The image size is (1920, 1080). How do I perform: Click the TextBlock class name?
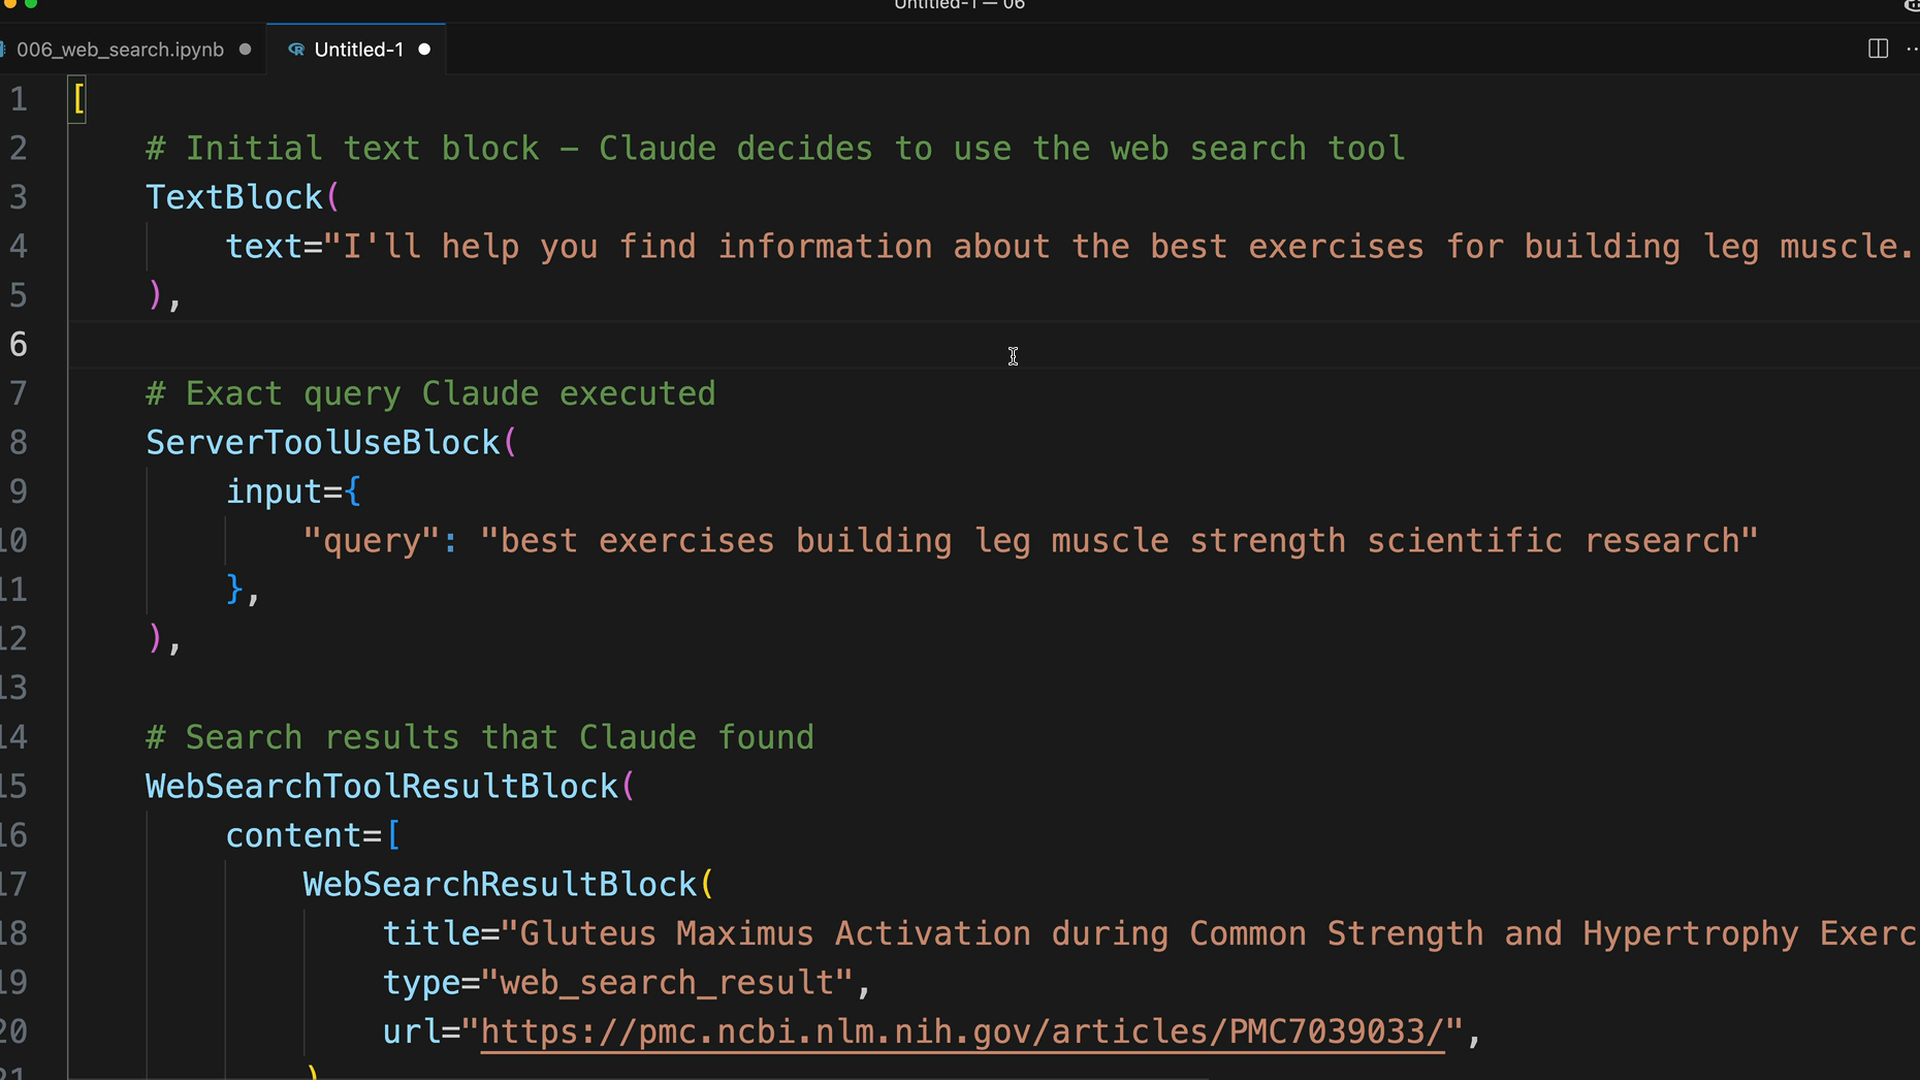click(x=234, y=197)
